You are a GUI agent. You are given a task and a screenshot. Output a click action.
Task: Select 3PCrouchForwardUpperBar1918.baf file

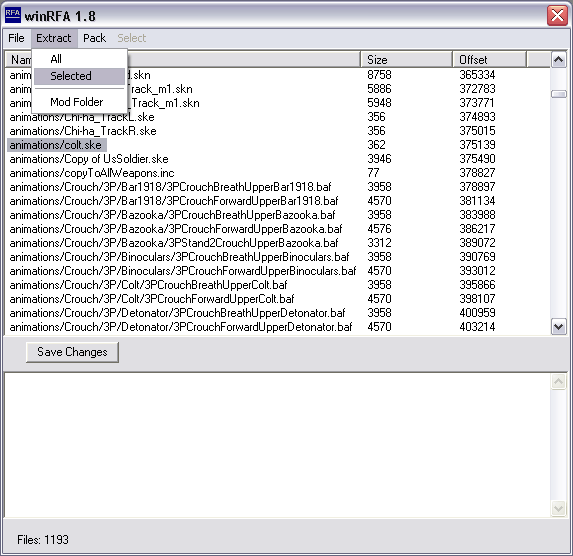(174, 201)
